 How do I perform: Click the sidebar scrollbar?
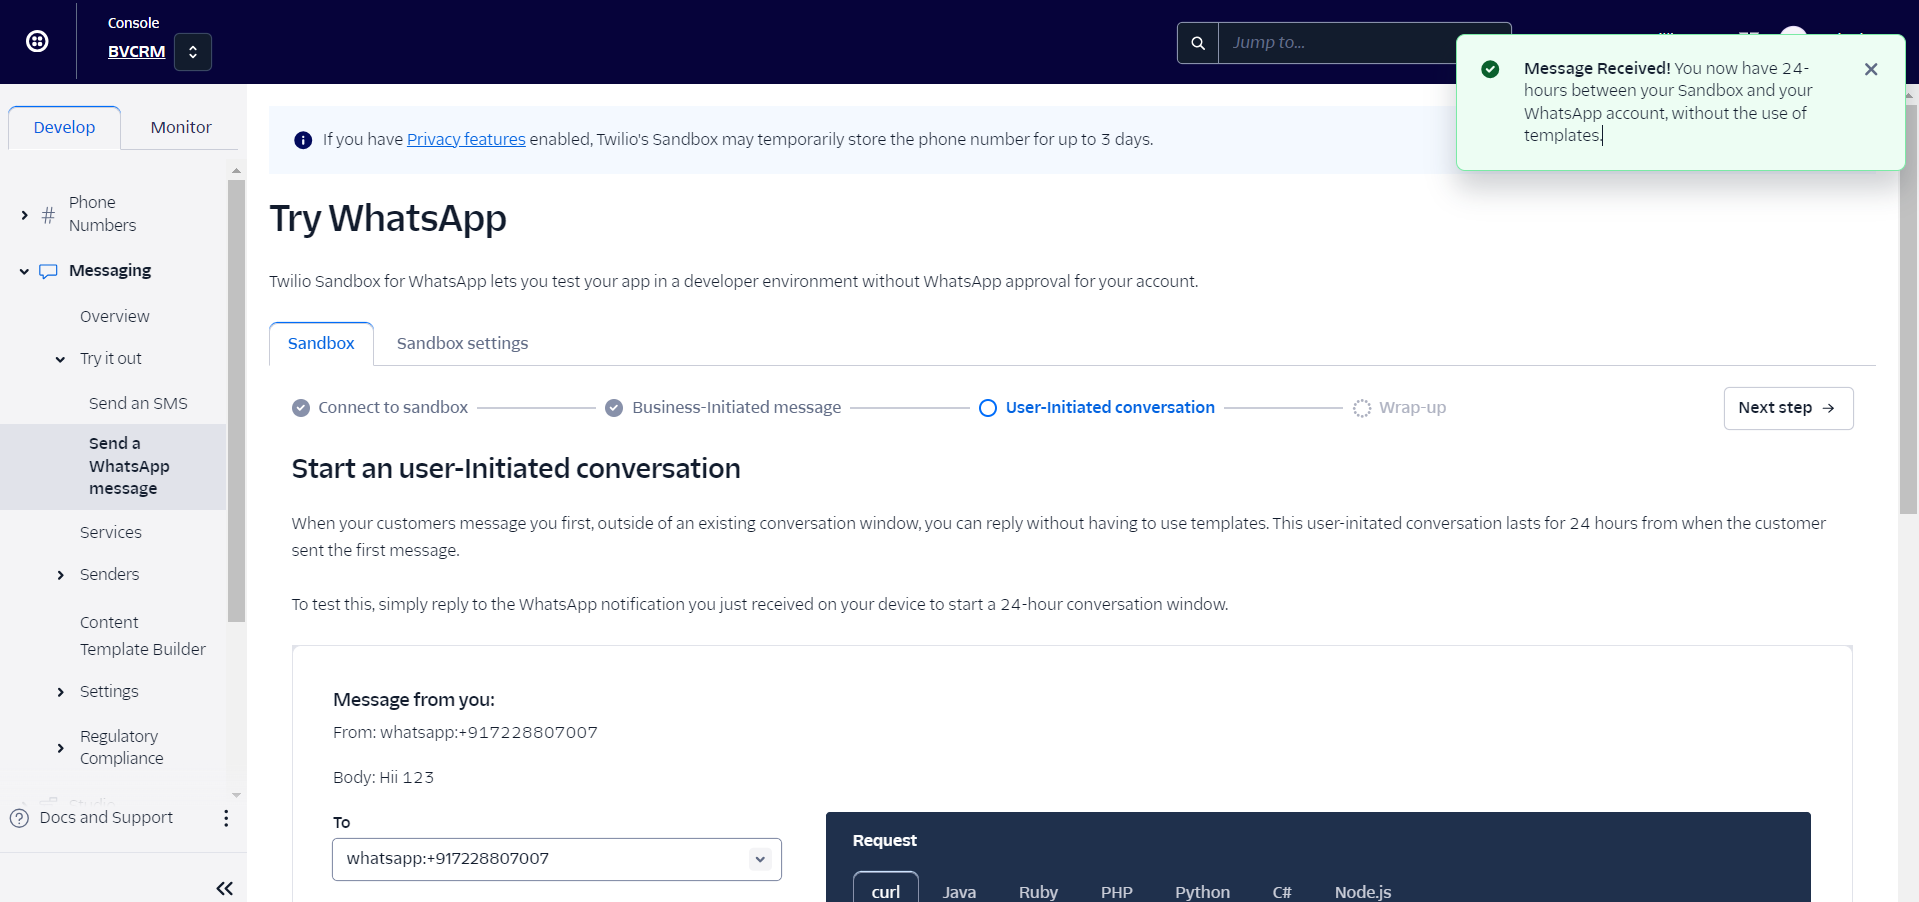tap(236, 400)
